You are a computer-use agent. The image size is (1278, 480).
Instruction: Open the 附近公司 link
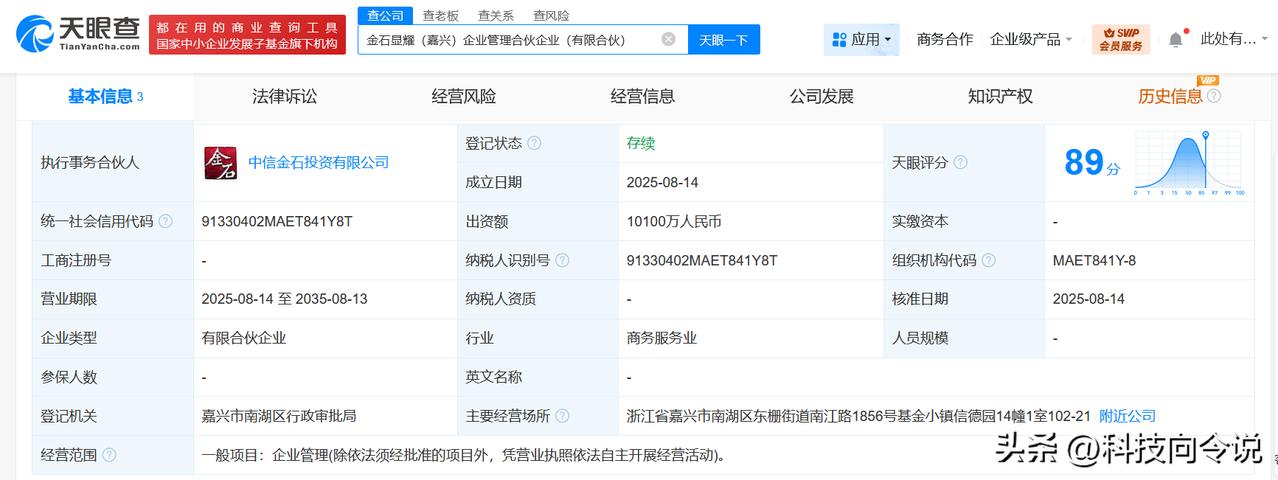[1127, 416]
